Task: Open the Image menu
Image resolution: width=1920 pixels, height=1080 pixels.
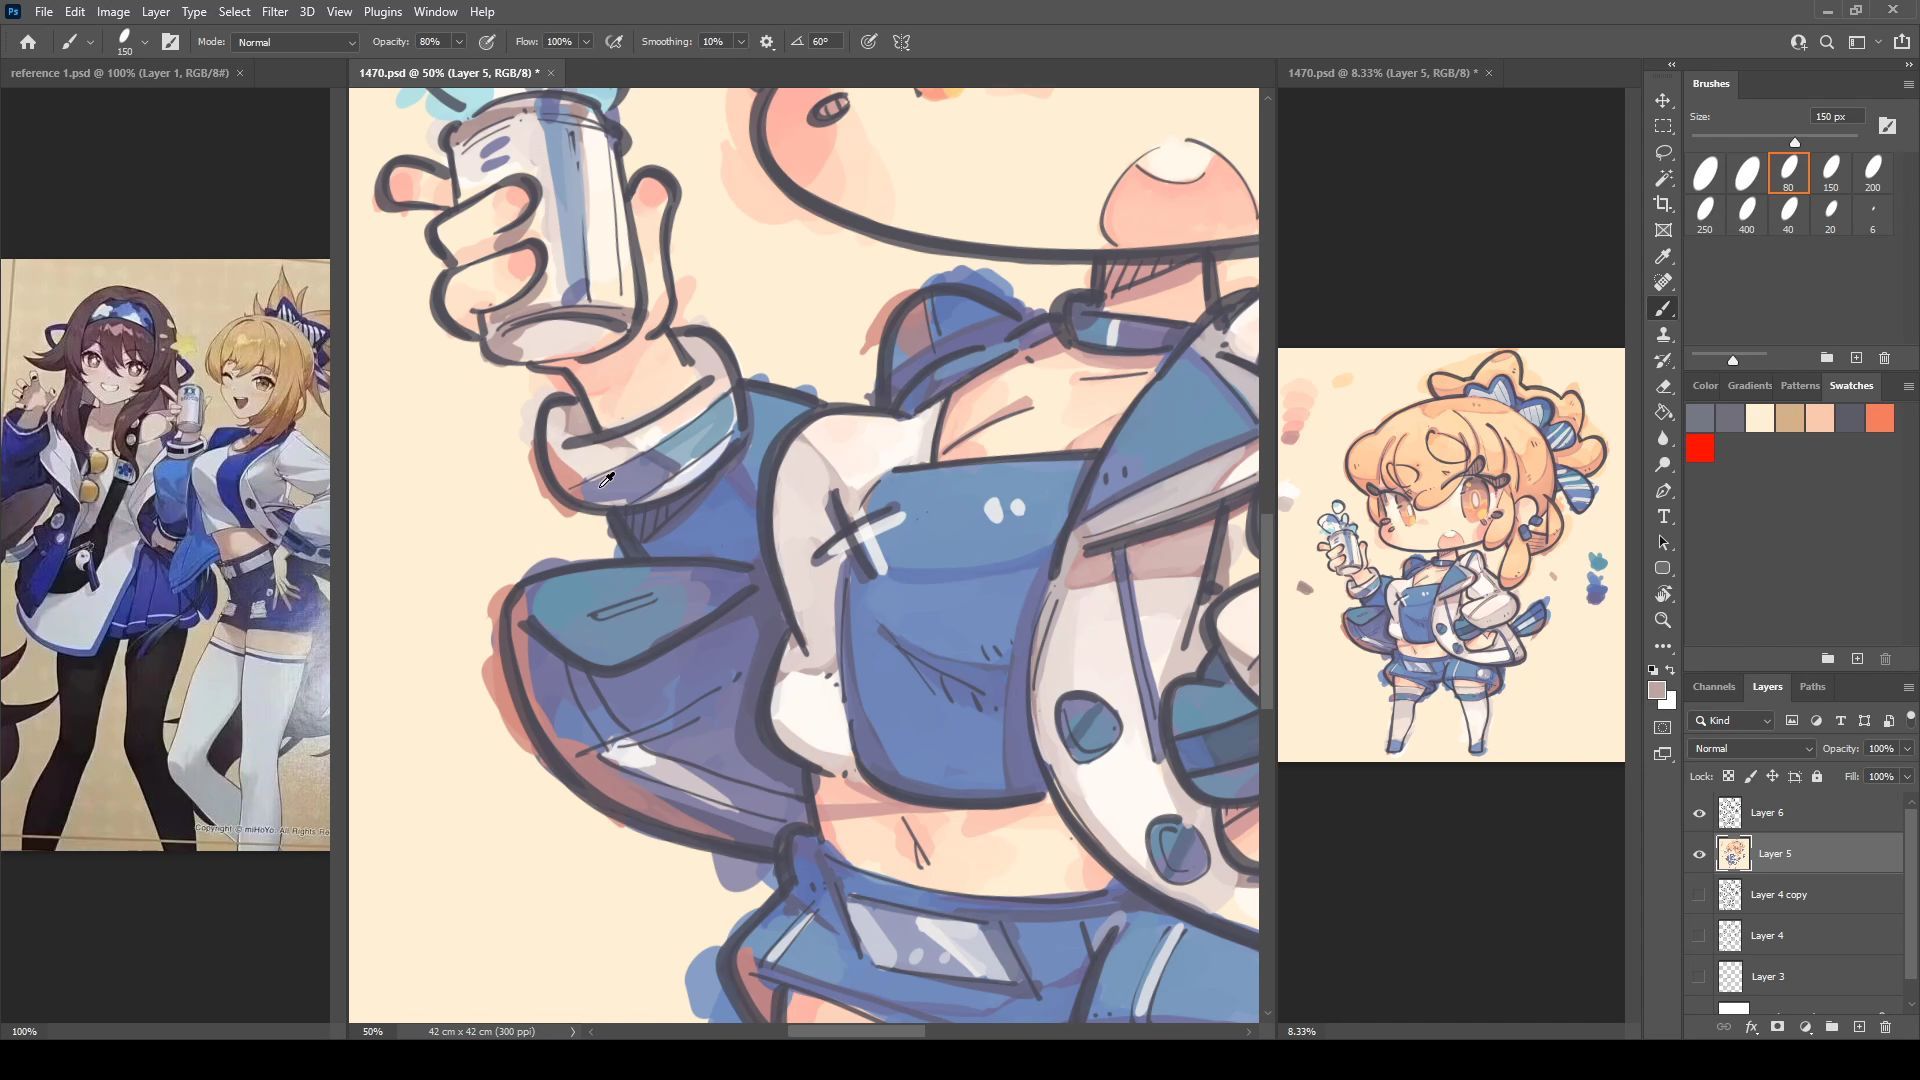Action: pyautogui.click(x=113, y=12)
